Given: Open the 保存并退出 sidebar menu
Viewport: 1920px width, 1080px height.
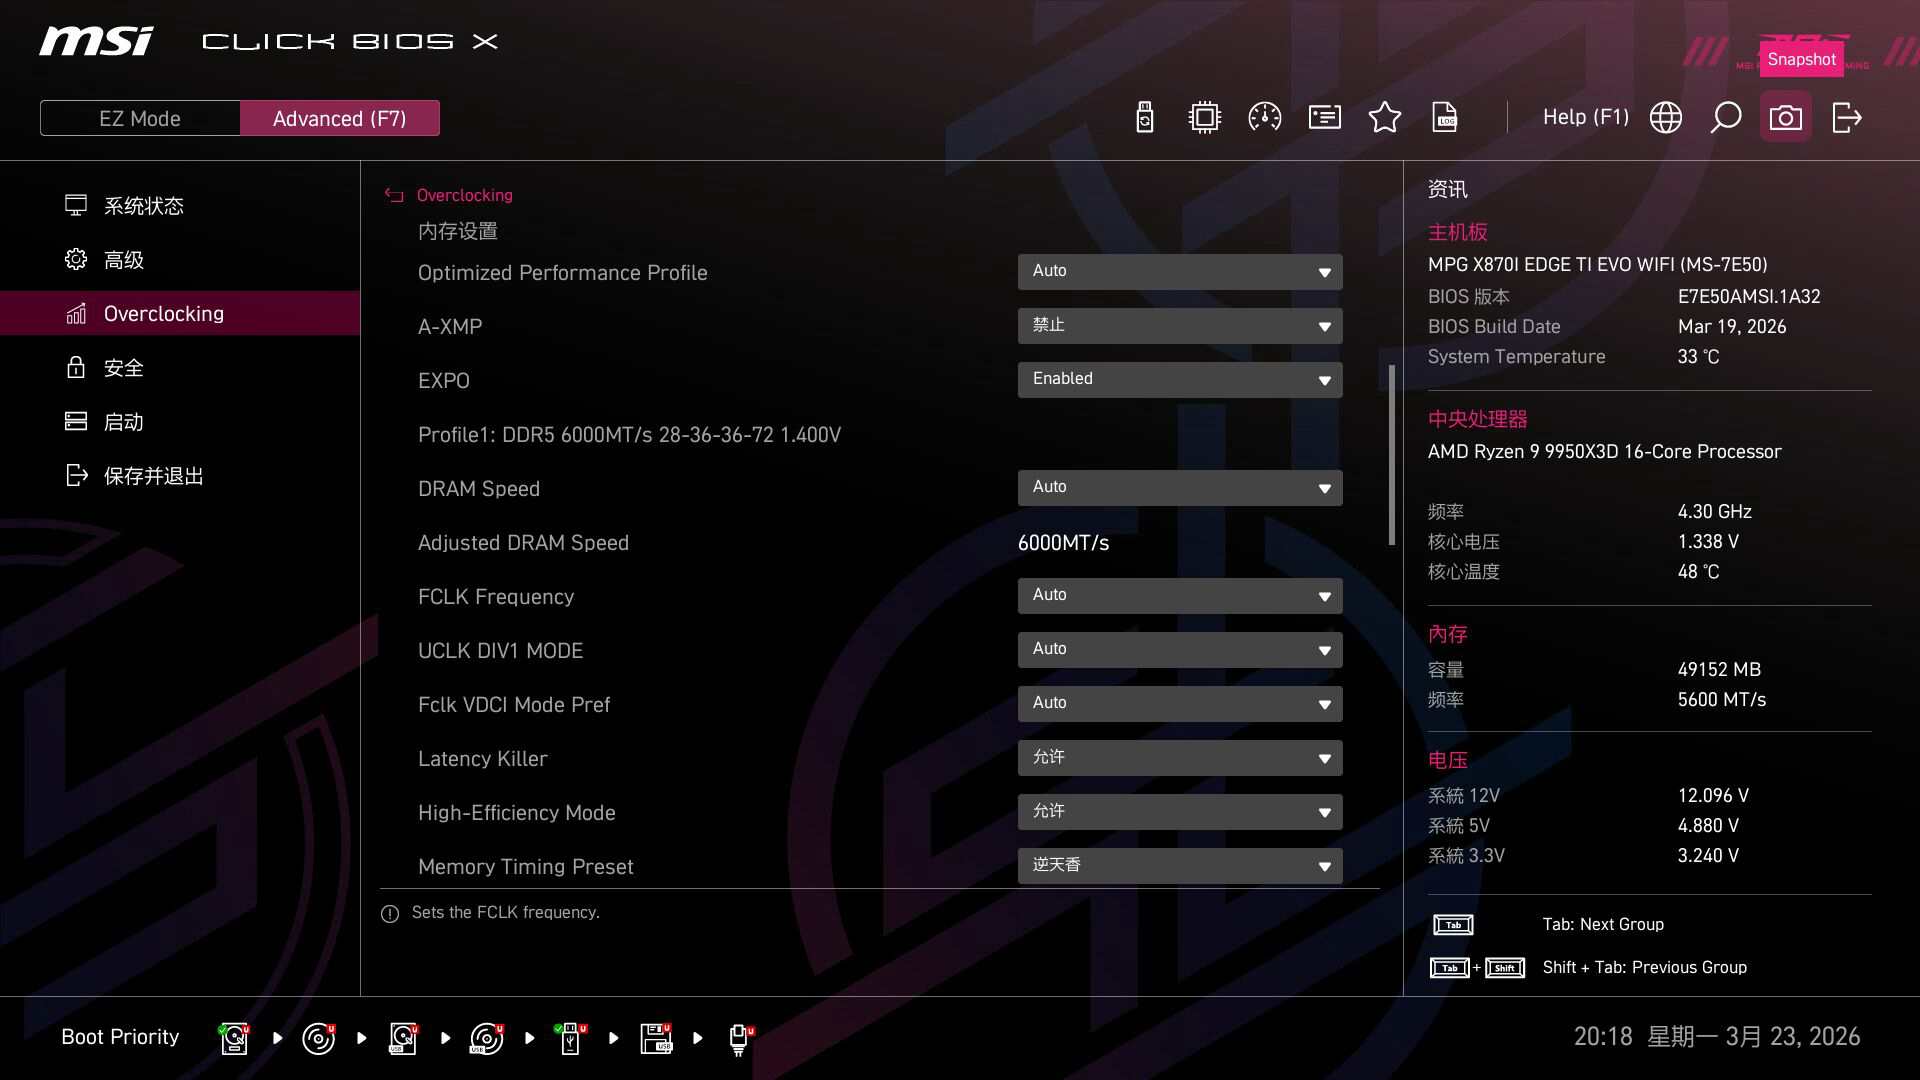Looking at the screenshot, I should (x=153, y=476).
